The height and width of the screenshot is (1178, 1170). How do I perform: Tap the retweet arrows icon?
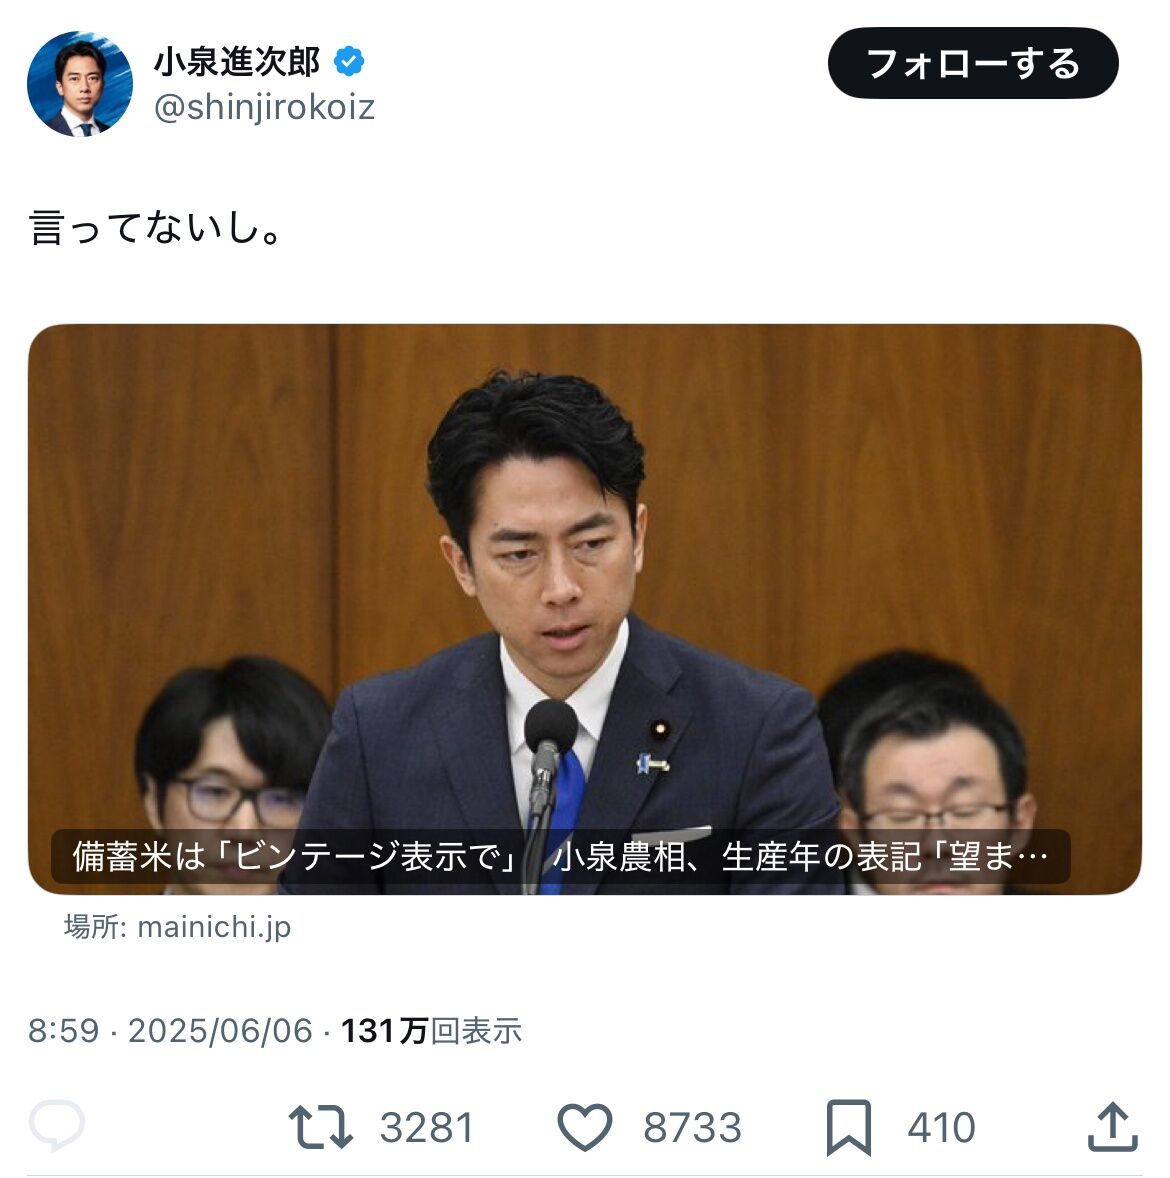320,1126
